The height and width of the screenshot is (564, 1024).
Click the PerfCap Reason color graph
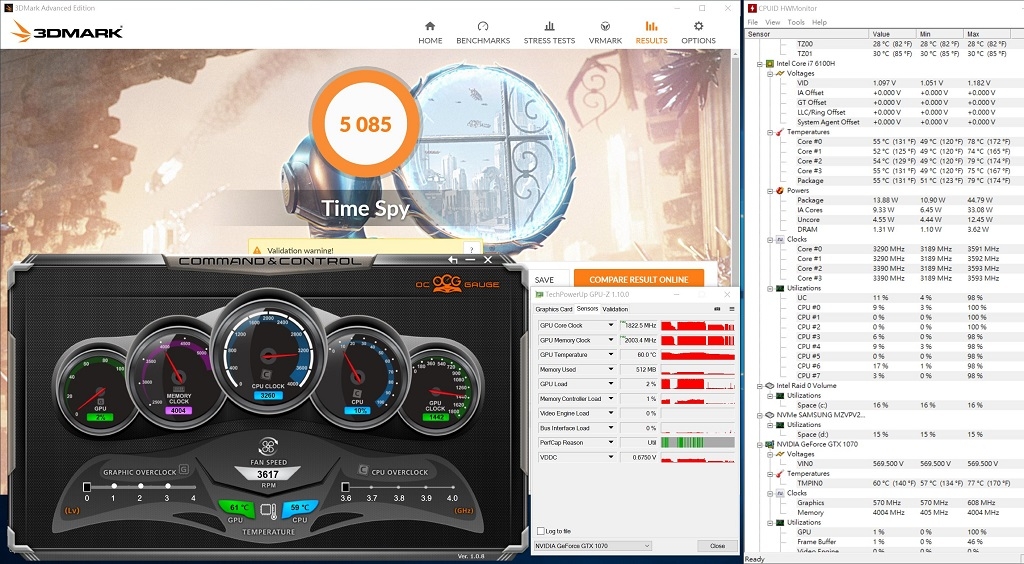pos(698,443)
